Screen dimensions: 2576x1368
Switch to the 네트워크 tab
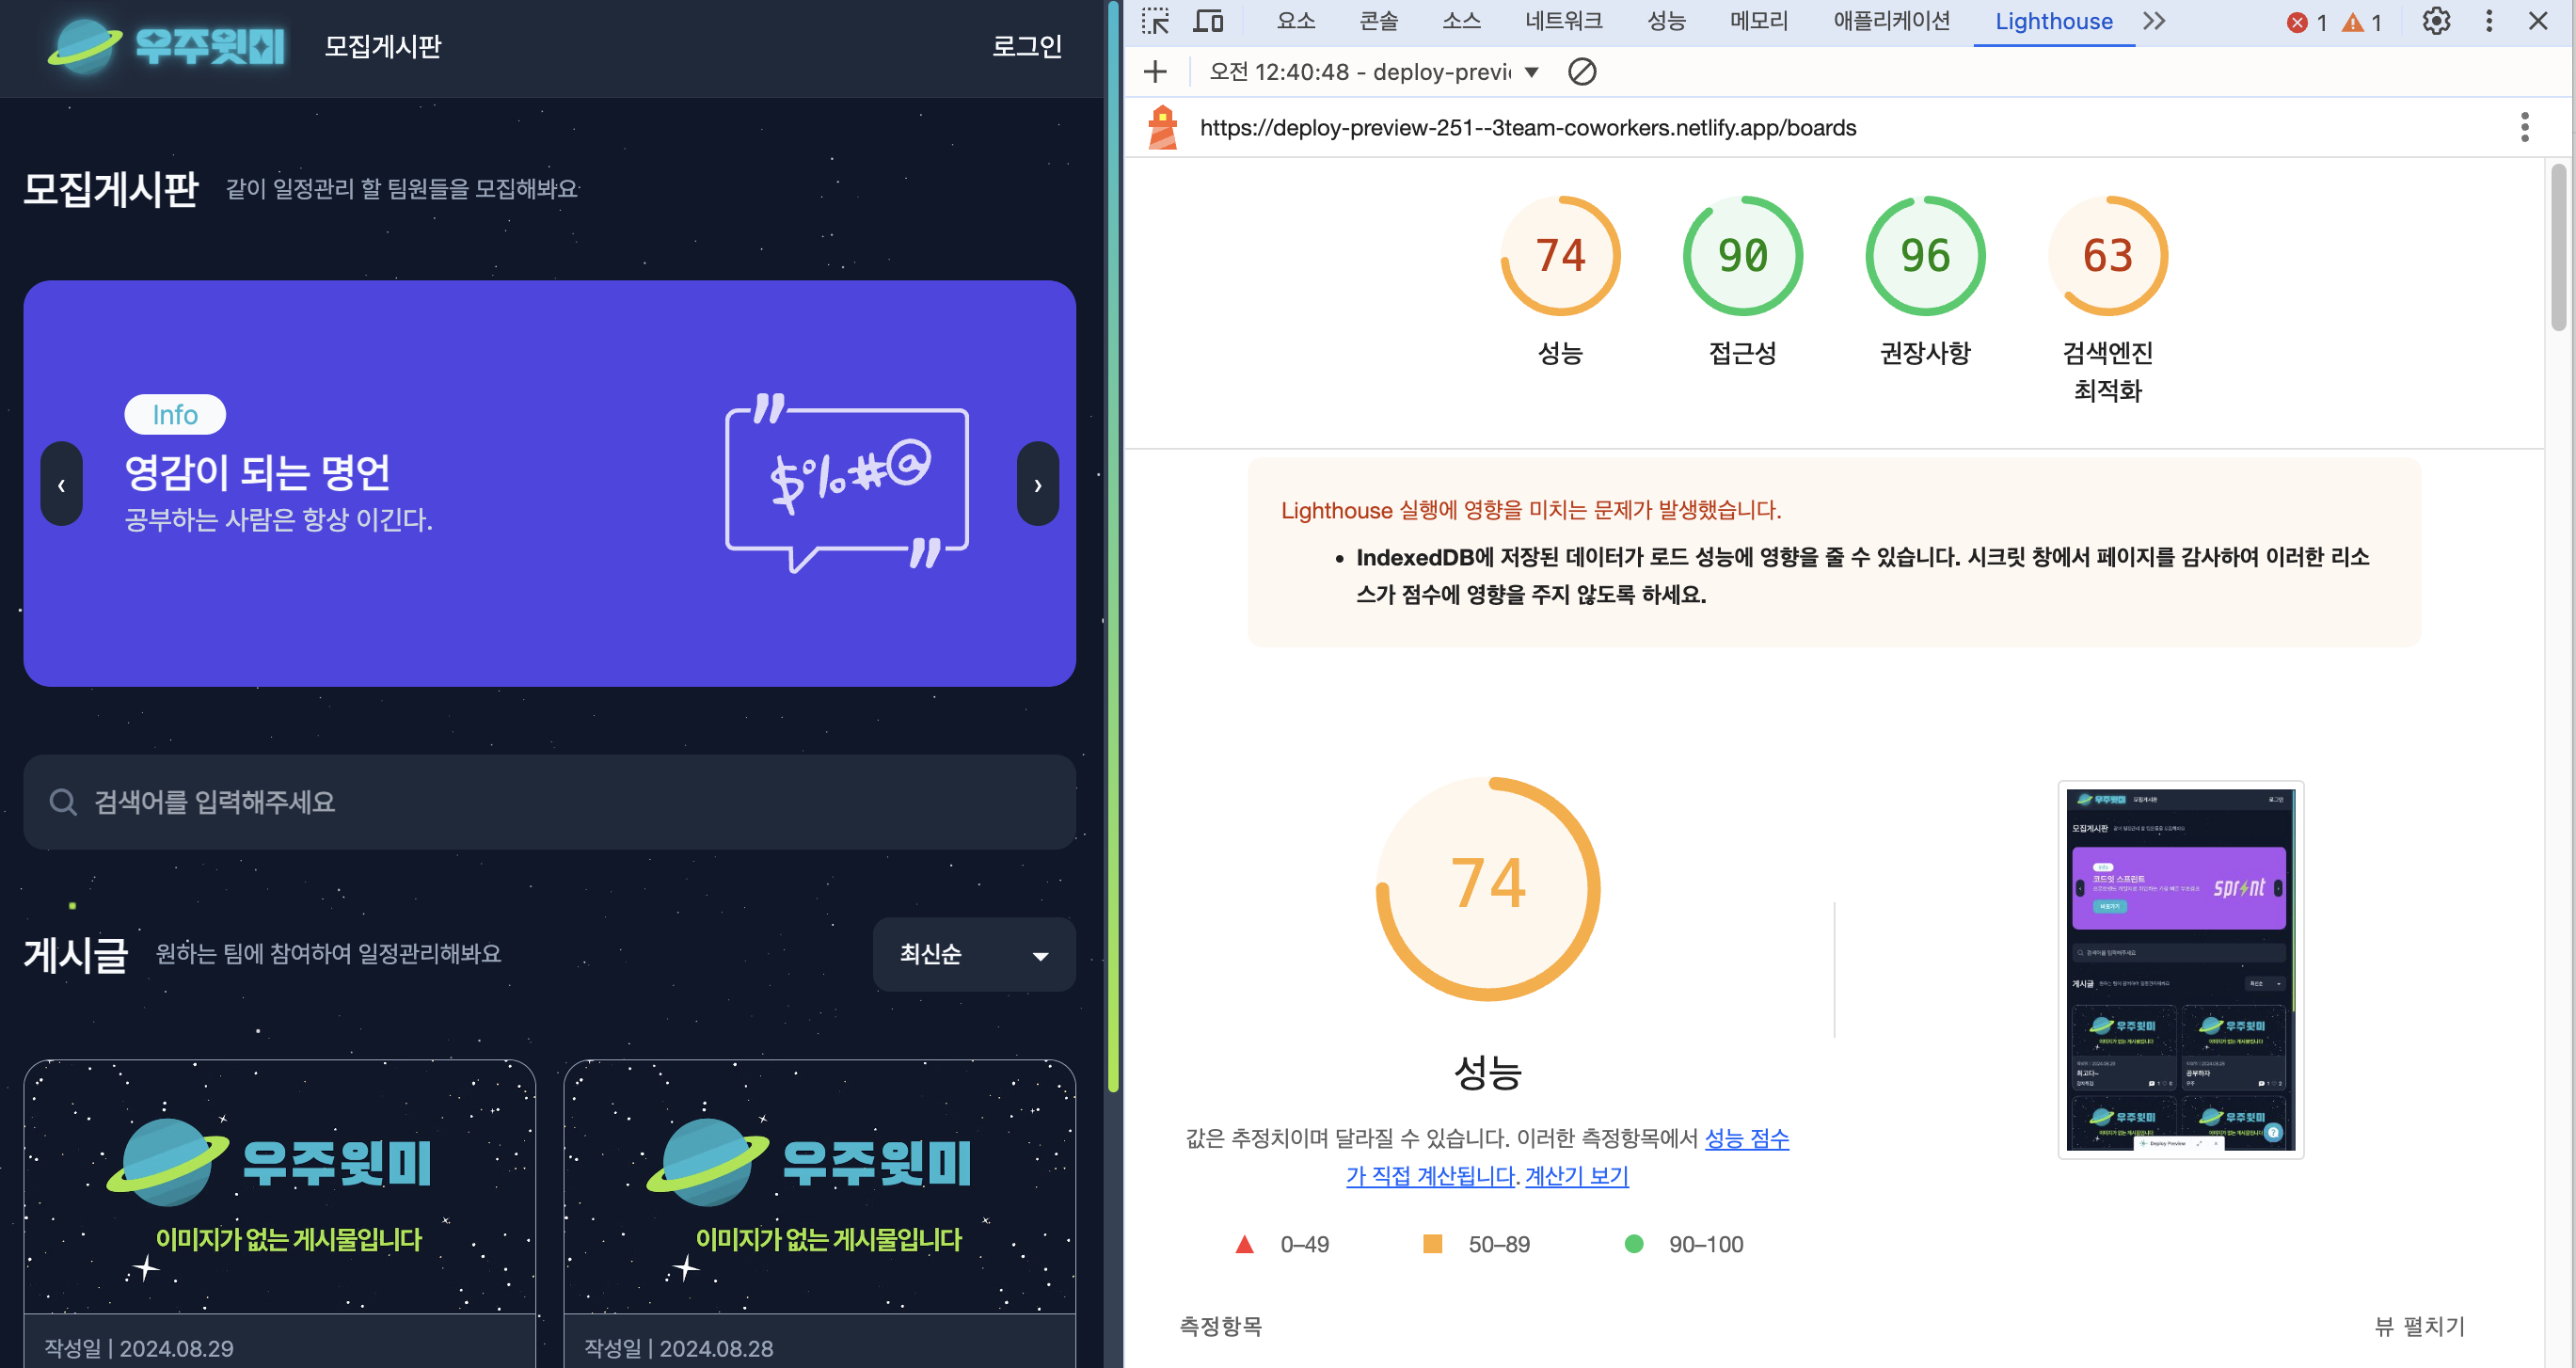click(1563, 21)
